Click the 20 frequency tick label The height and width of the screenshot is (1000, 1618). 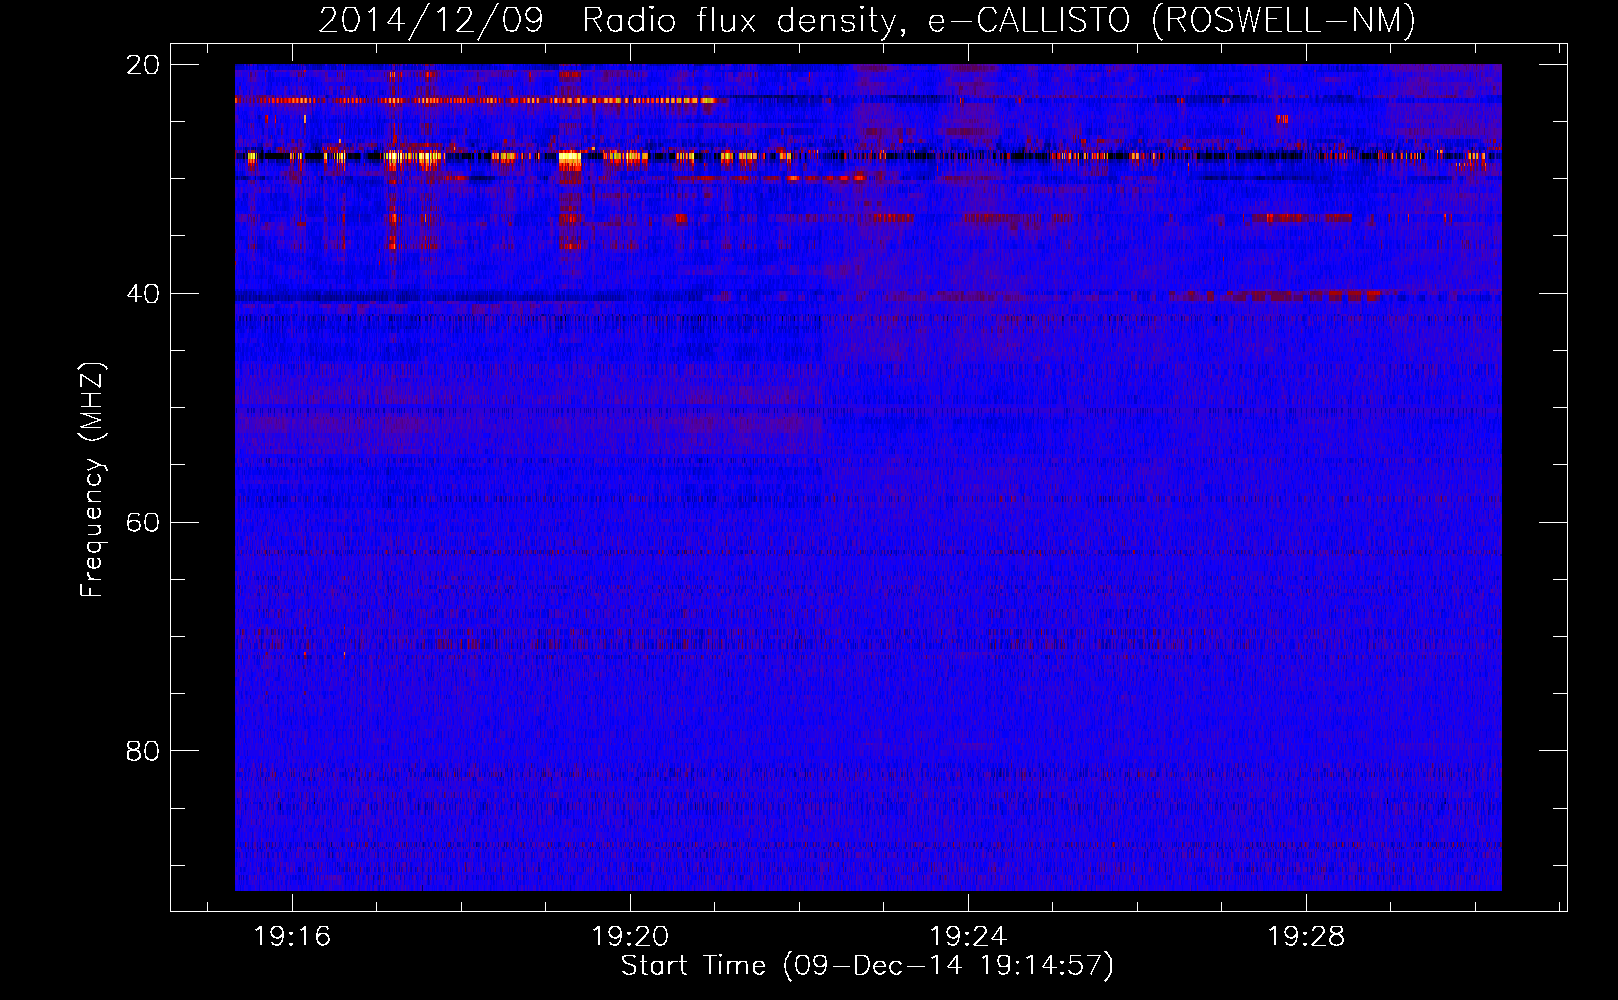[x=142, y=65]
